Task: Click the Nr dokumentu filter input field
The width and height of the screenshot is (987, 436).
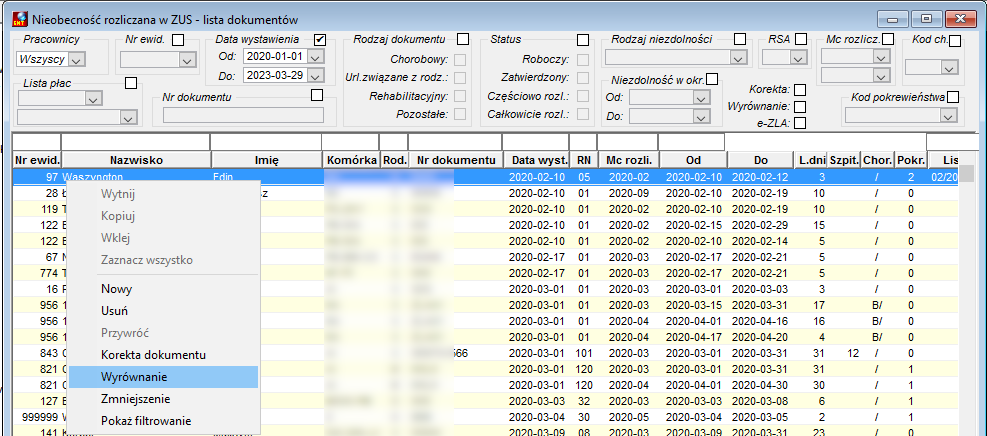Action: (x=243, y=115)
